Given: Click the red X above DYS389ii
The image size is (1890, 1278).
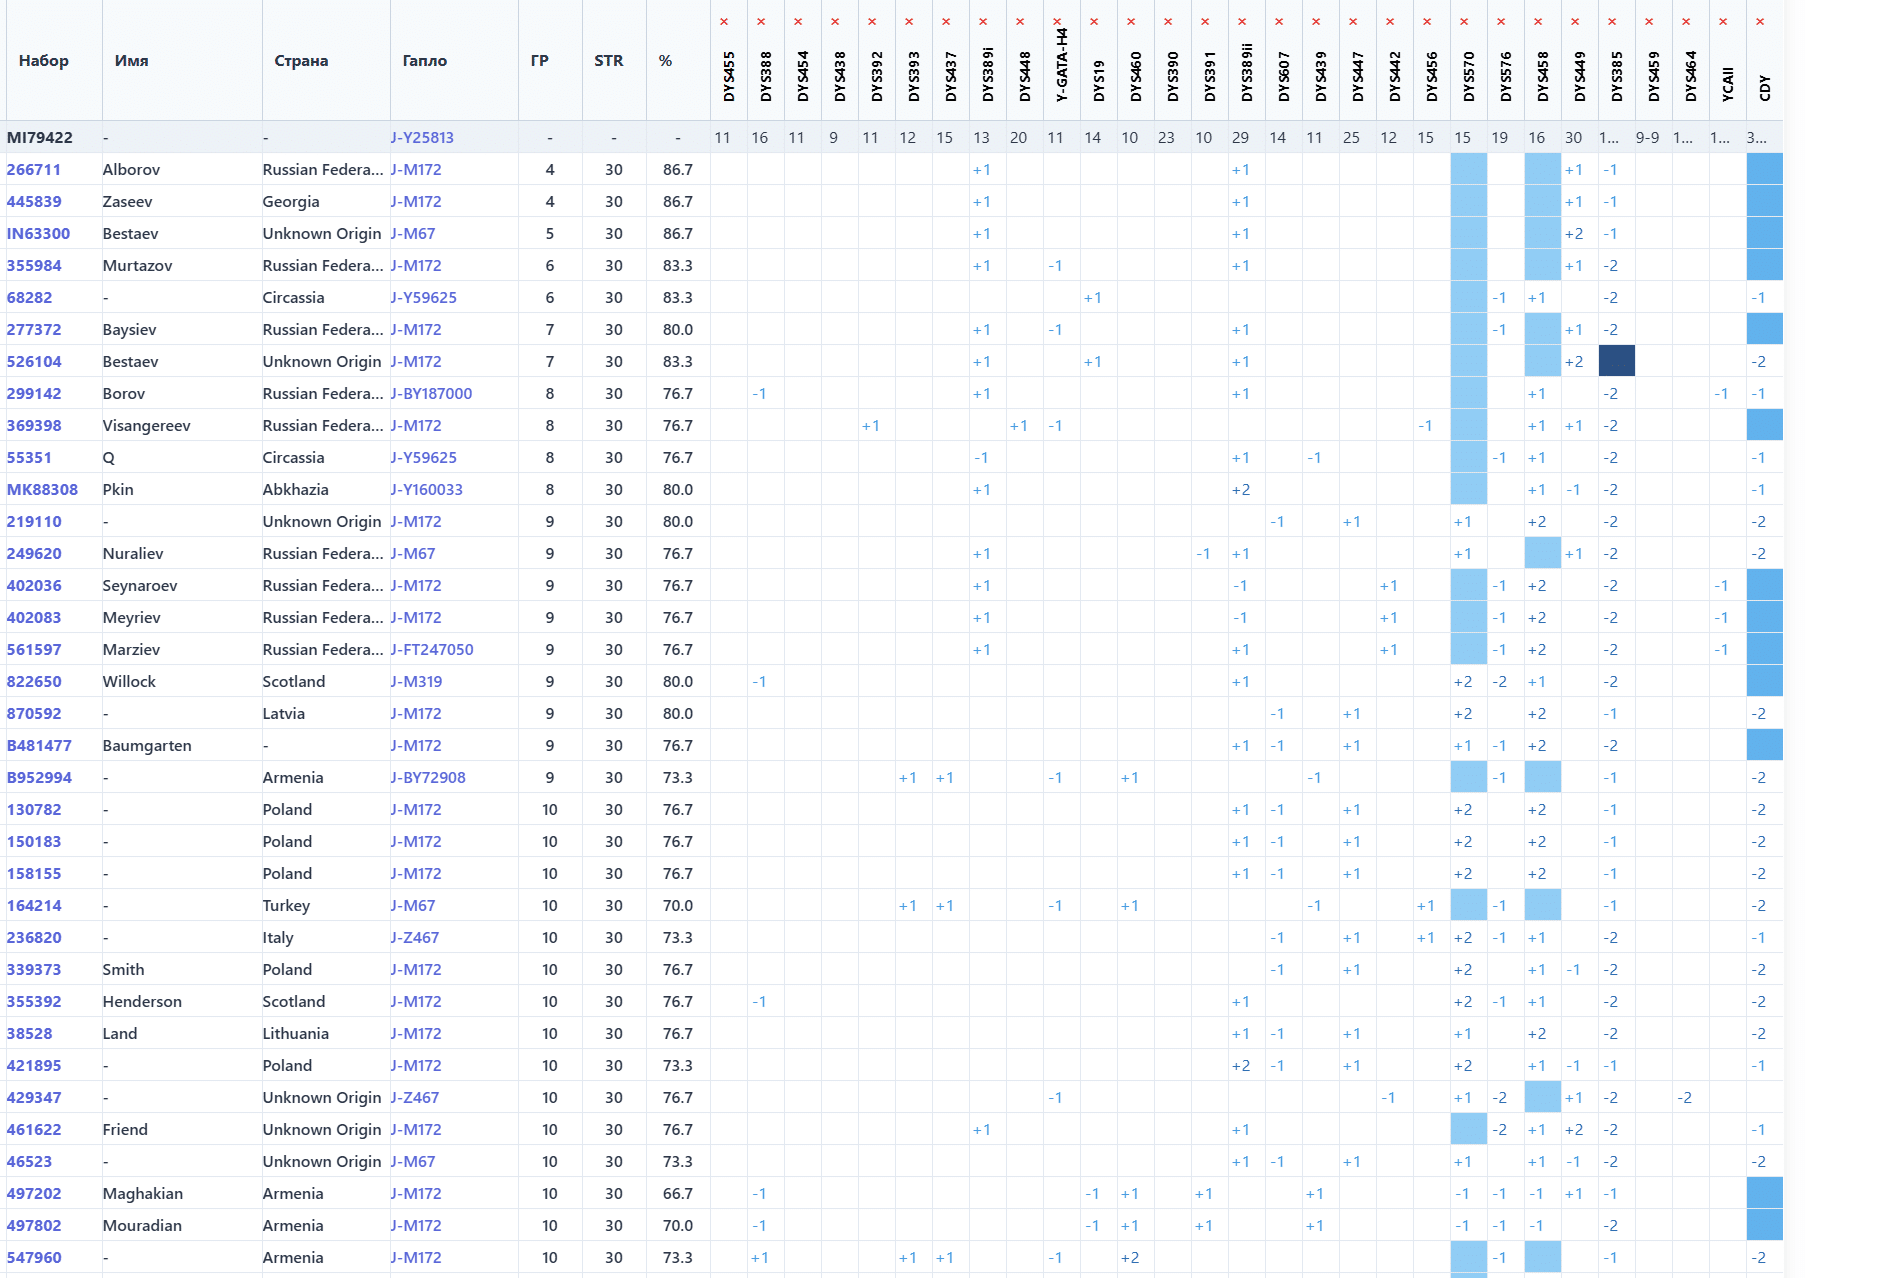Looking at the screenshot, I should 1242,22.
